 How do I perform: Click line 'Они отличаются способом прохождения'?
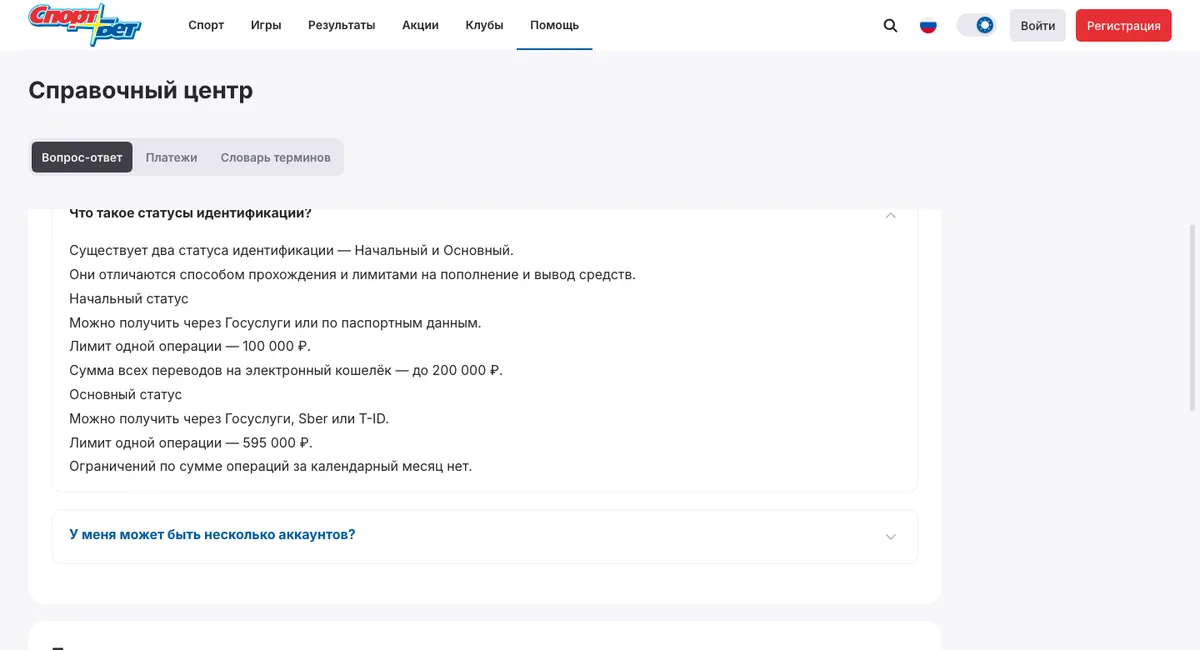[352, 274]
